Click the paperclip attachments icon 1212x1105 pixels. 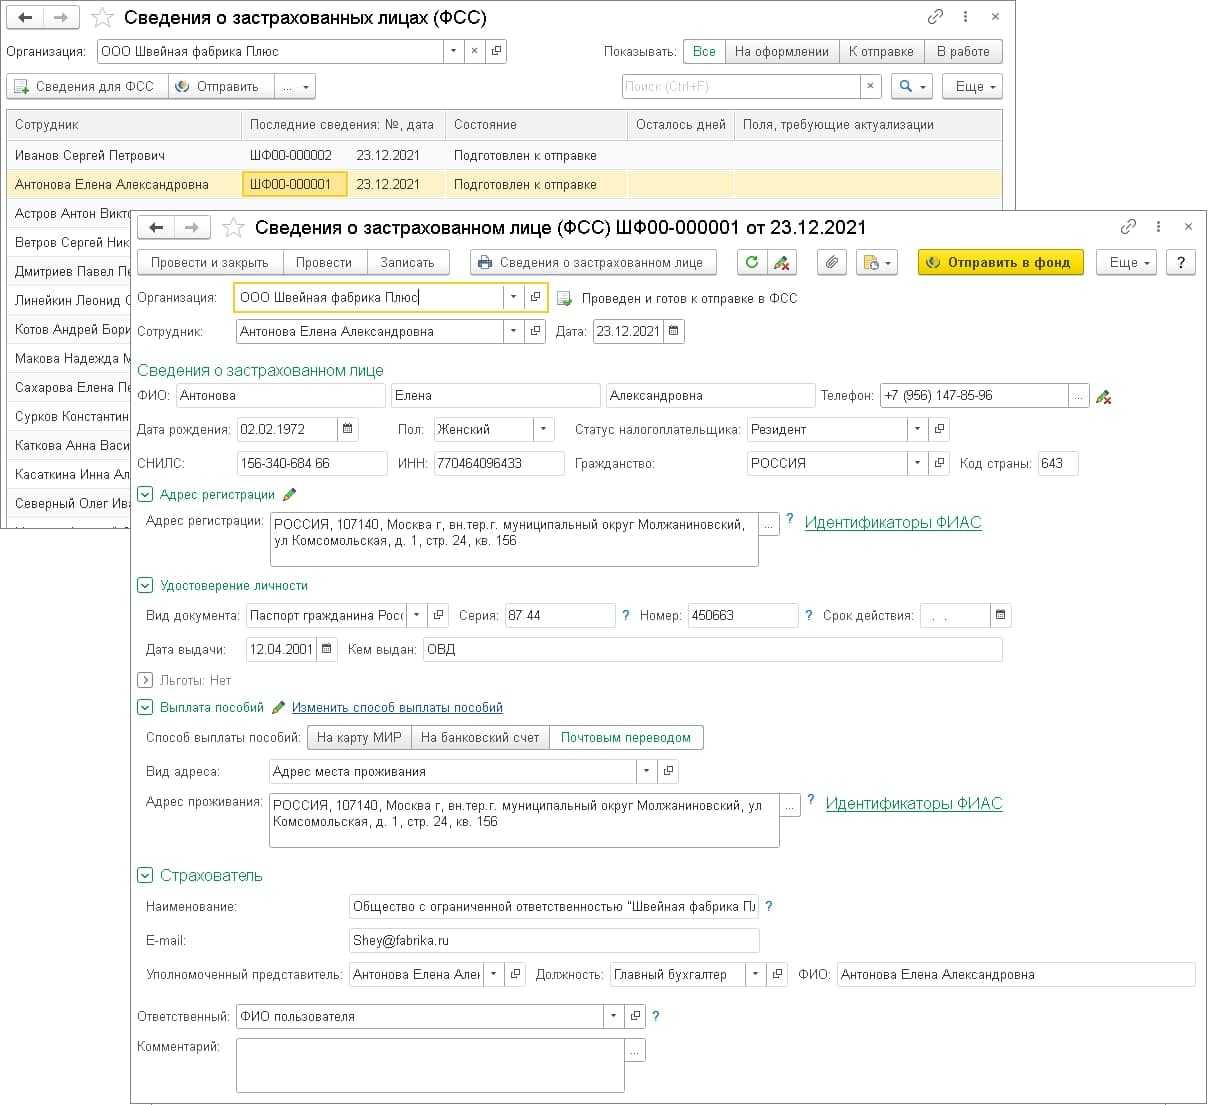point(830,262)
